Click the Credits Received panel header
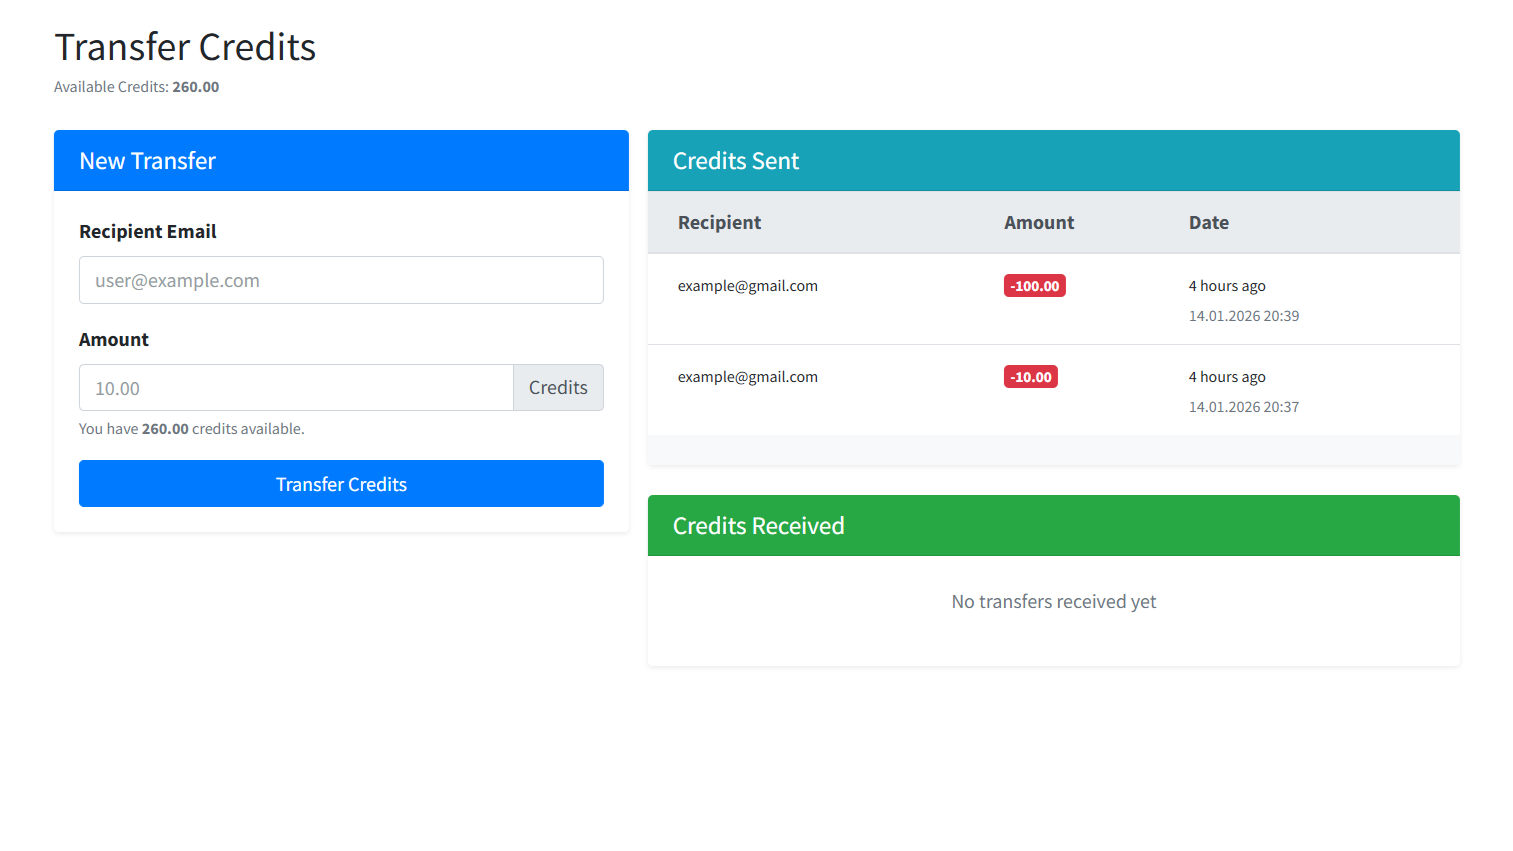1513x851 pixels. coord(1053,526)
